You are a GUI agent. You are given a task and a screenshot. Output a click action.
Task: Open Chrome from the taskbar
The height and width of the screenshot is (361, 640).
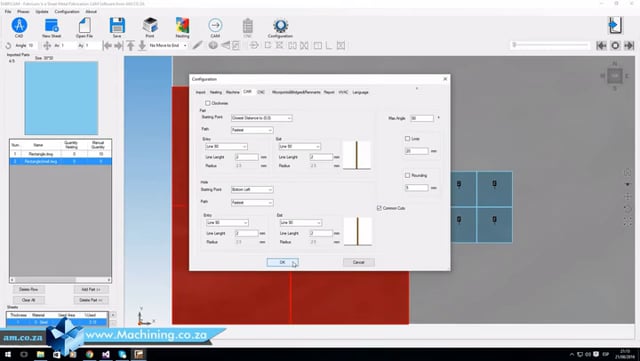[90, 354]
